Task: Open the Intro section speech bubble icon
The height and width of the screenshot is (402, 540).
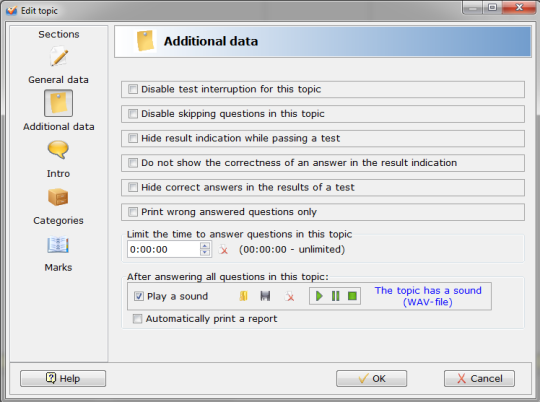Action: pos(58,150)
